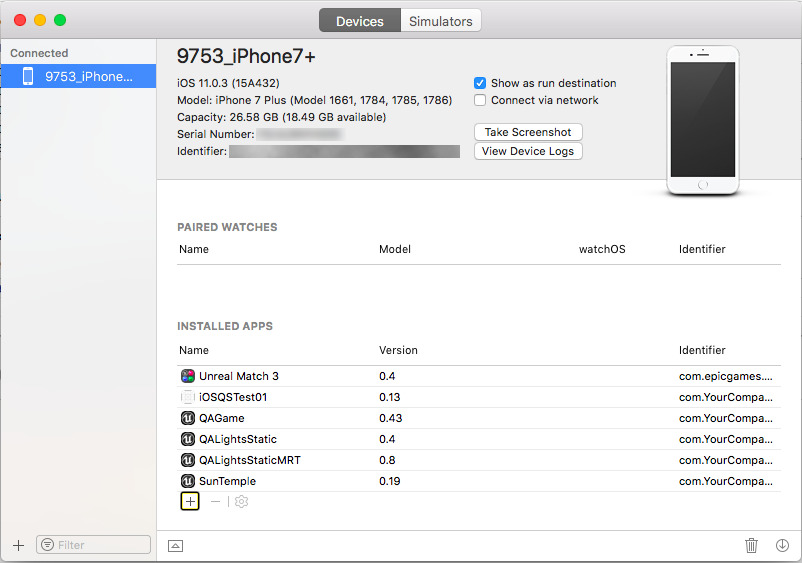Click the filter icon in search field
The width and height of the screenshot is (802, 563).
point(48,545)
